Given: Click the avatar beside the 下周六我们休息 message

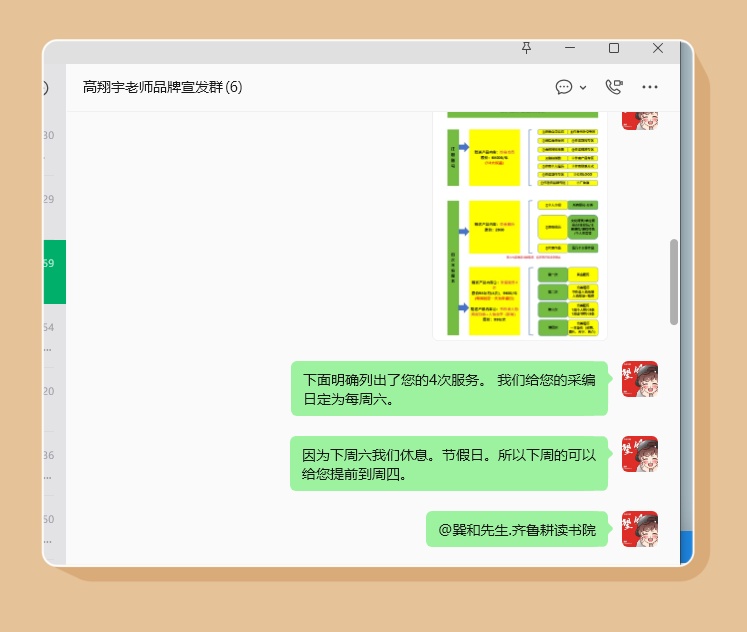Looking at the screenshot, I should pos(639,454).
